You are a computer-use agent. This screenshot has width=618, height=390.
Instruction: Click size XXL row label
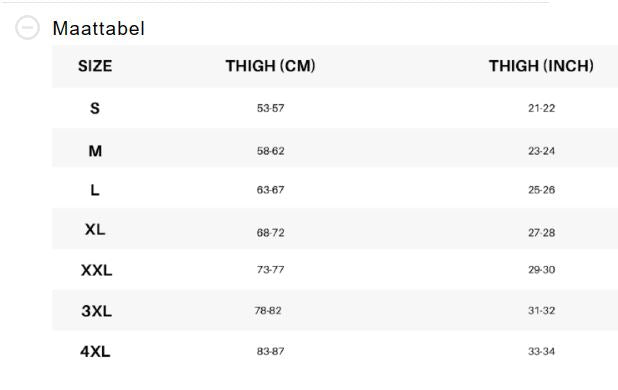[97, 270]
